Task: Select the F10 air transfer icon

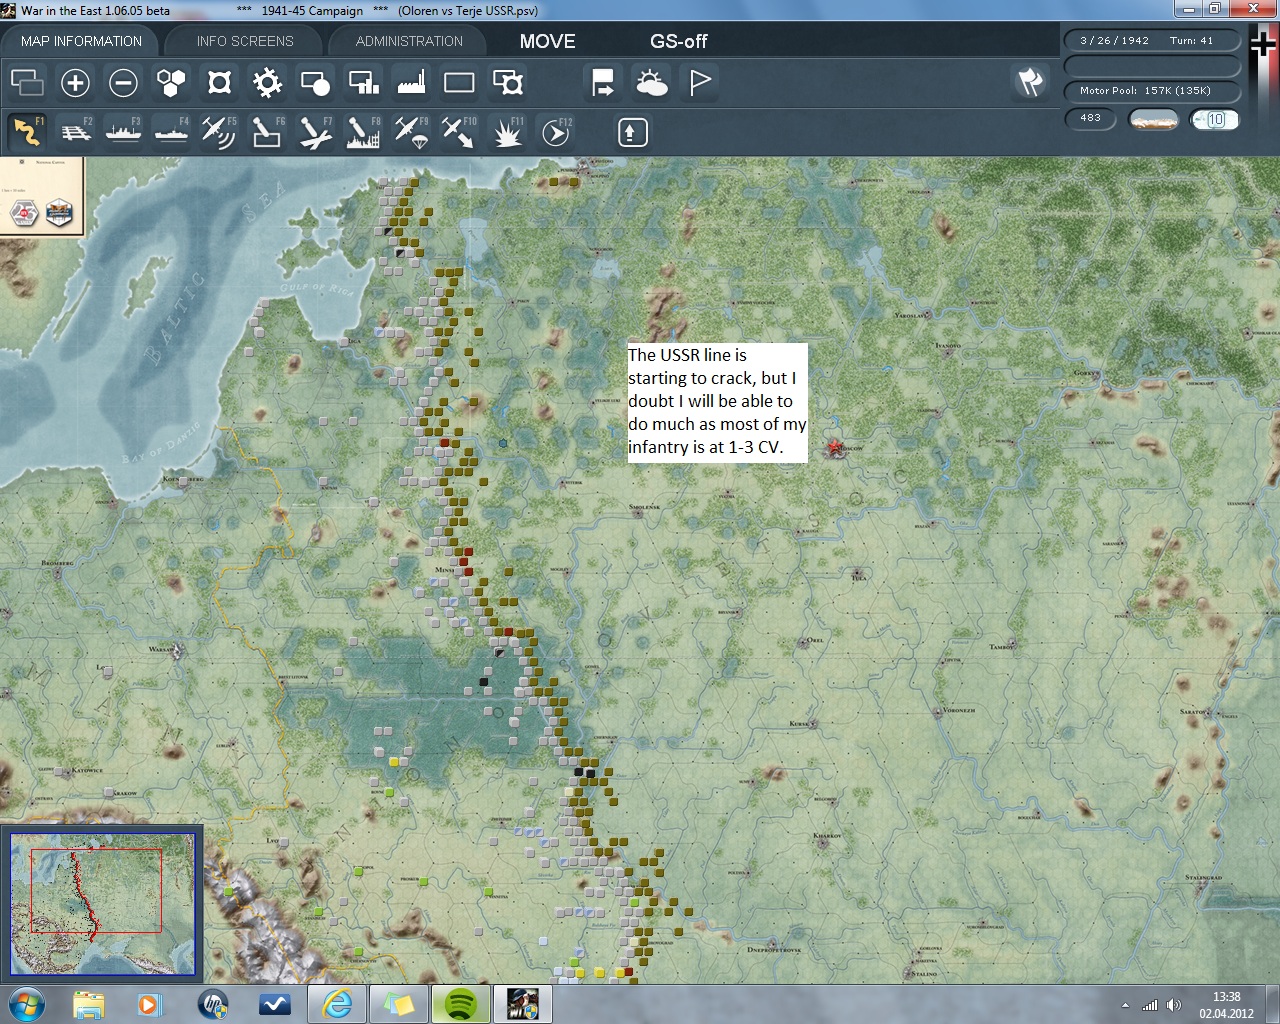Action: tap(459, 131)
